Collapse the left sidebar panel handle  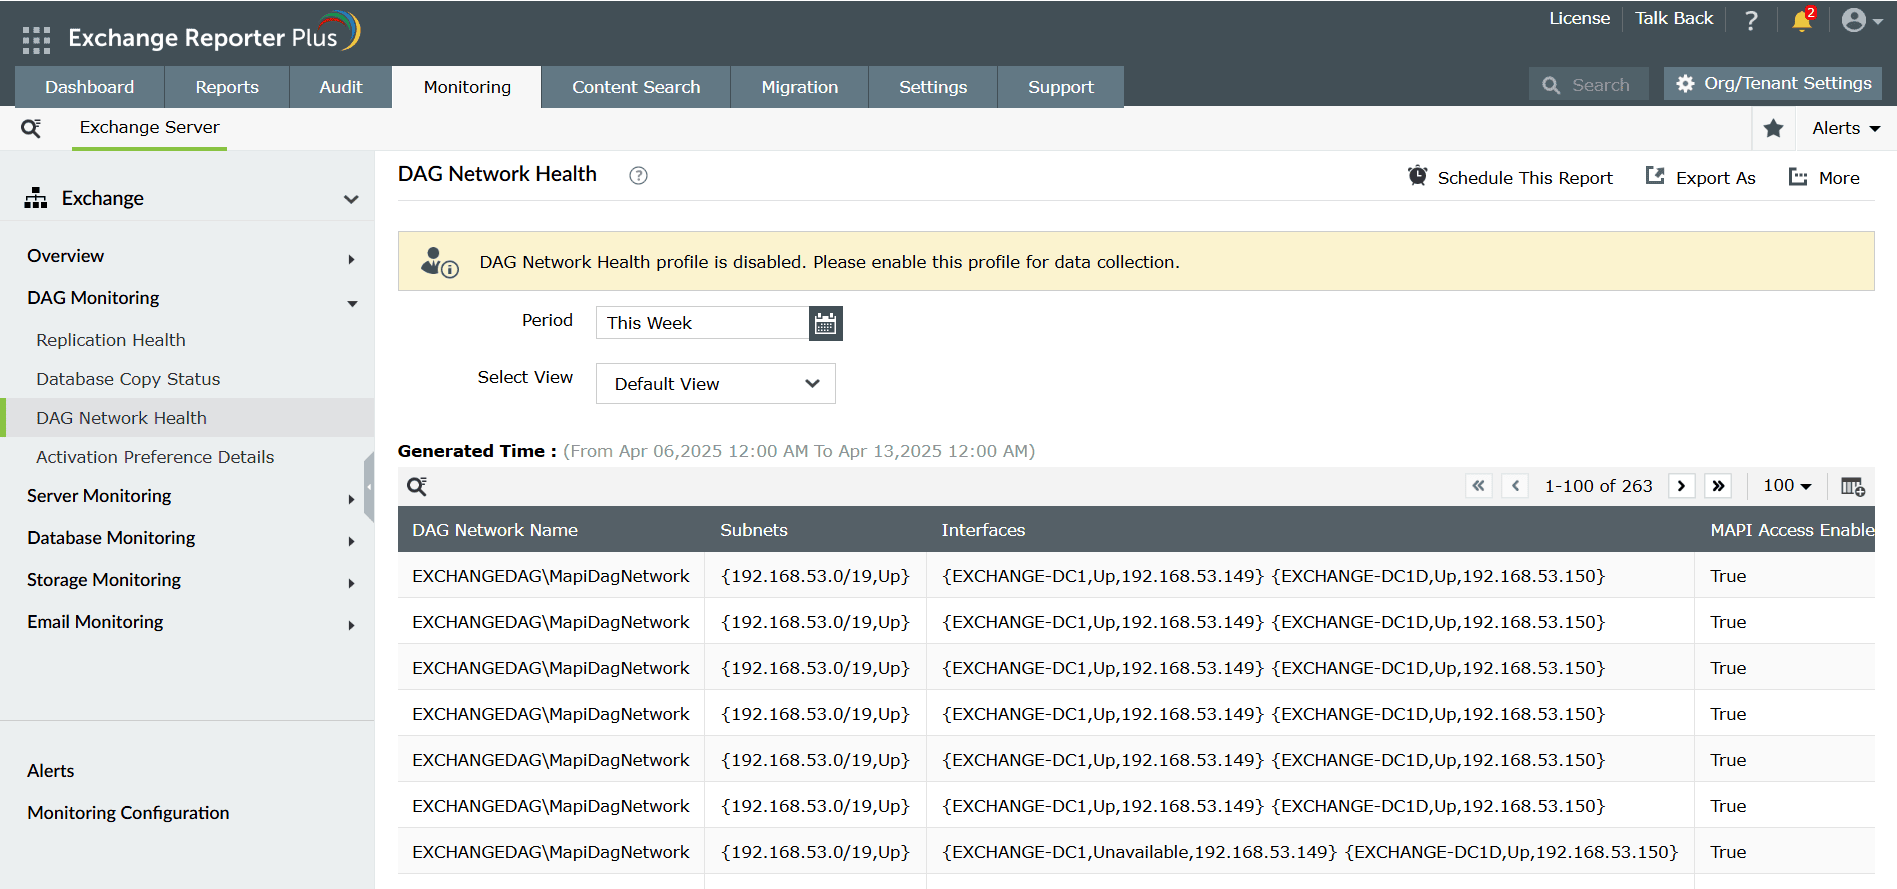point(369,487)
